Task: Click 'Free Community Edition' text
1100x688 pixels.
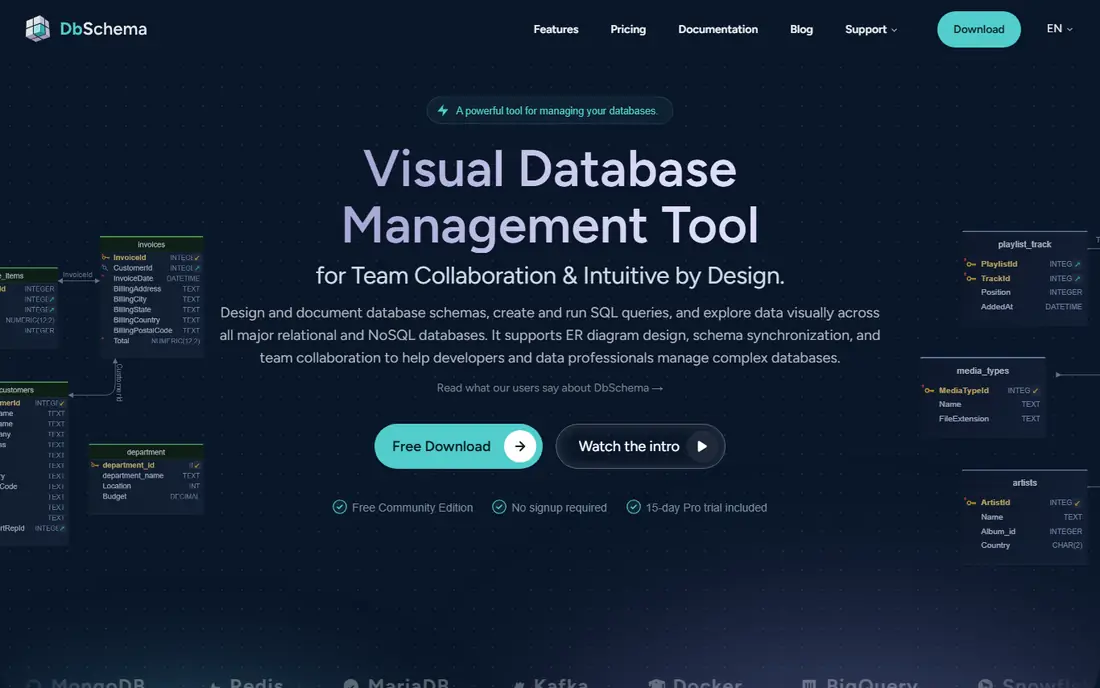Action: click(x=412, y=508)
